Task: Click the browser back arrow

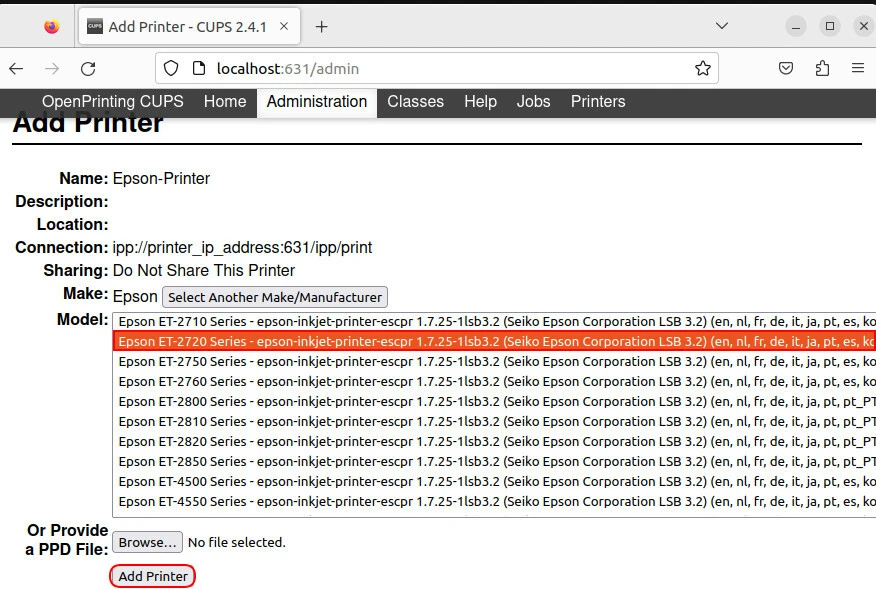Action: (16, 68)
